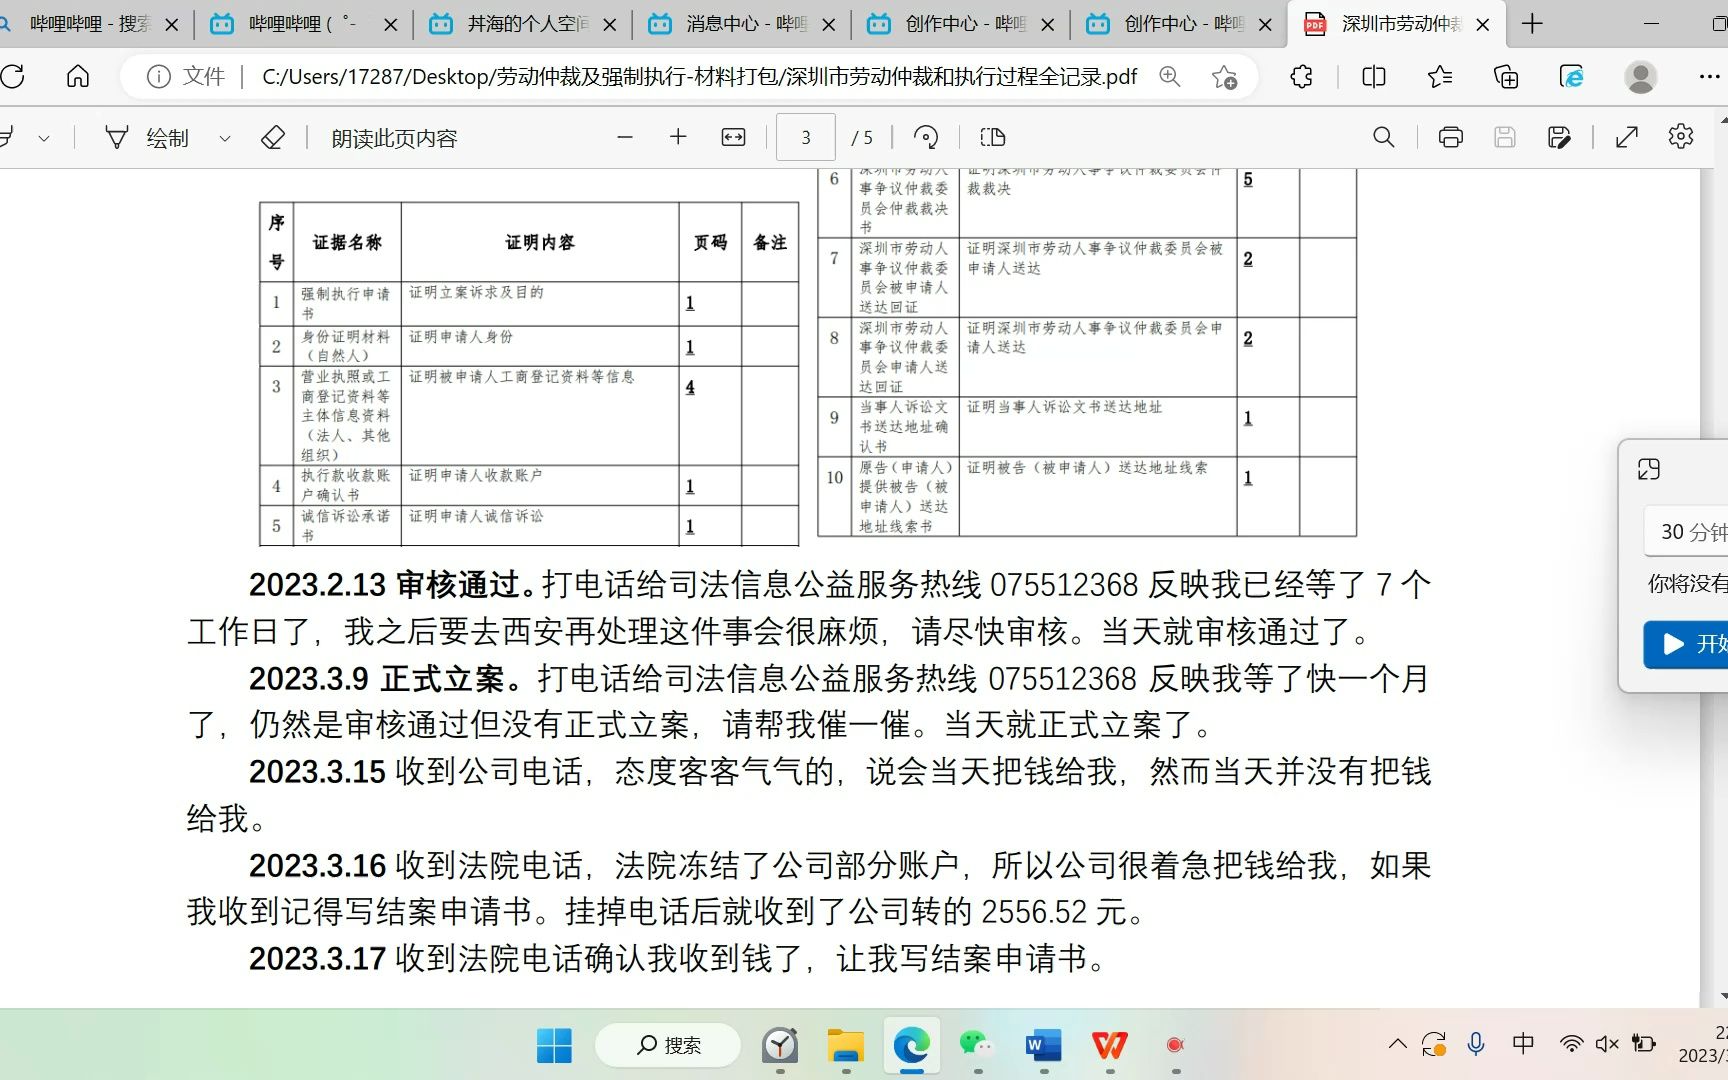Click the page number input field

click(x=806, y=138)
